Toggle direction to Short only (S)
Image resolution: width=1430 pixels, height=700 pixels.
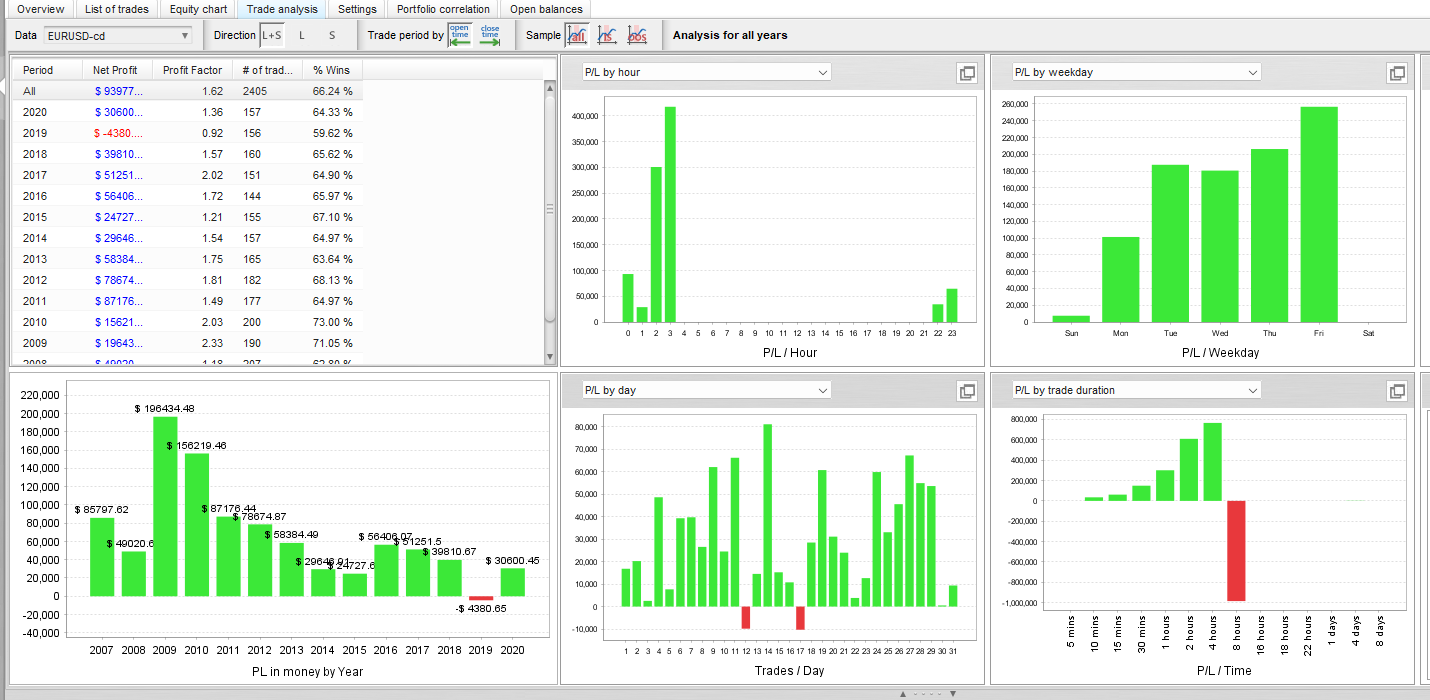[332, 35]
